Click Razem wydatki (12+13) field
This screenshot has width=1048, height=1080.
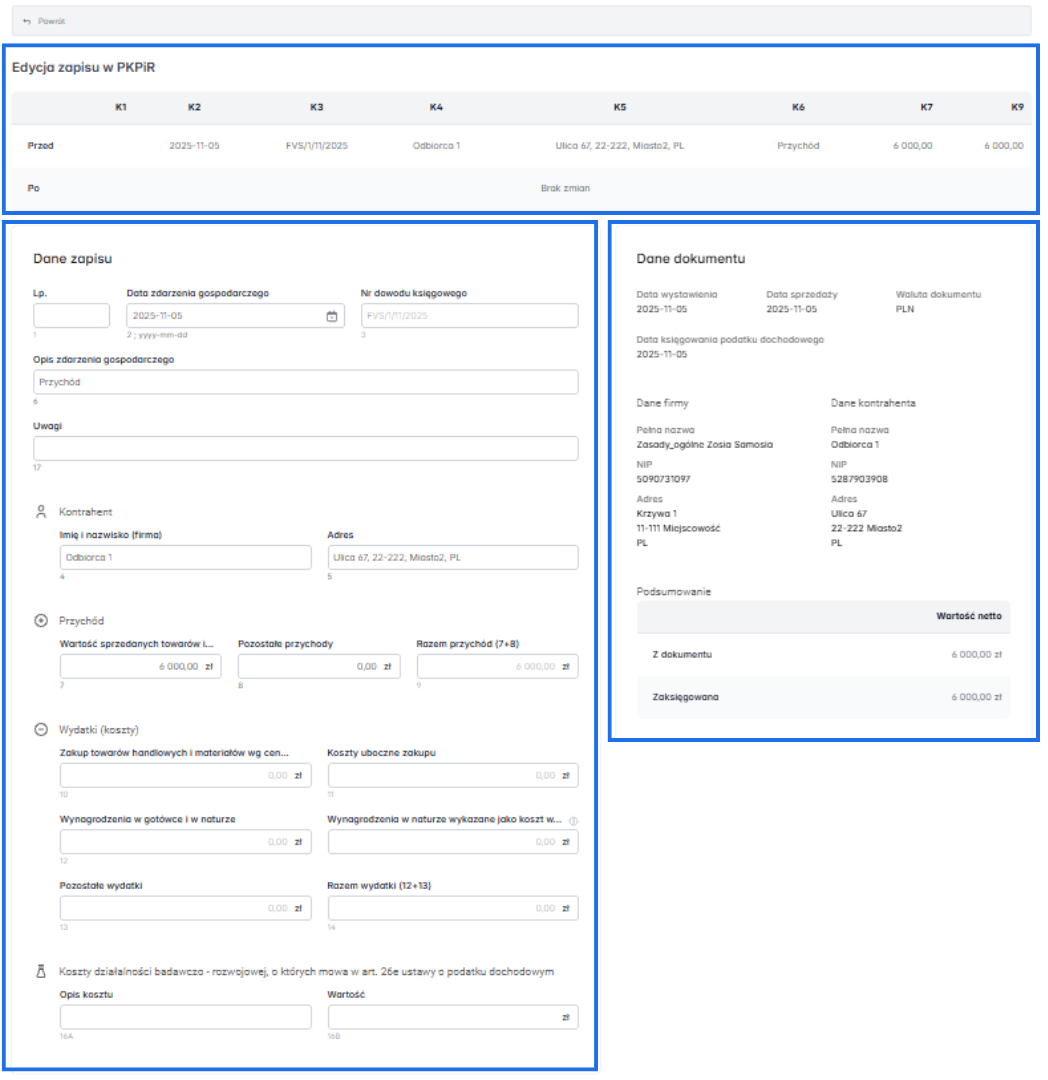(453, 908)
